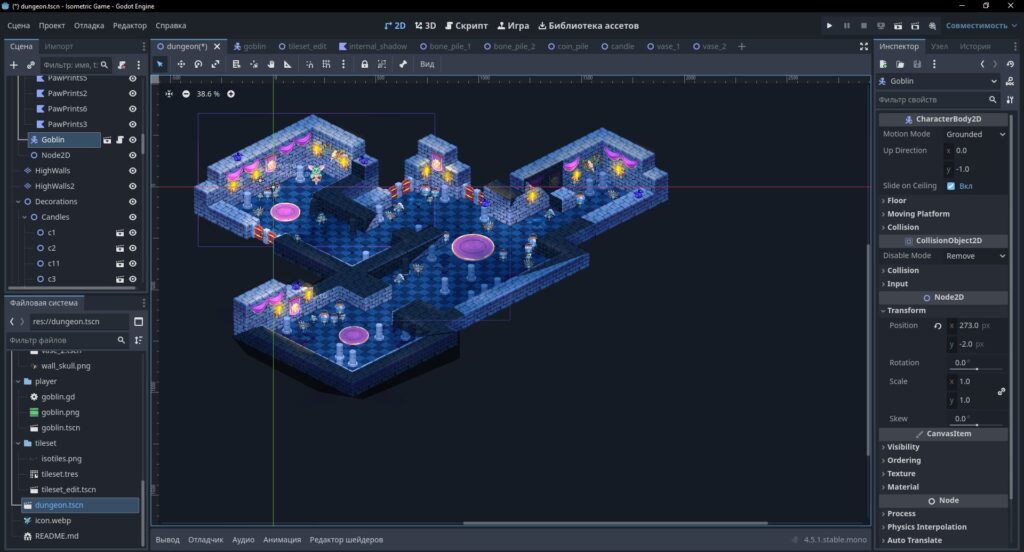Image resolution: width=1024 pixels, height=552 pixels.
Task: Stop the running project
Action: (x=863, y=25)
